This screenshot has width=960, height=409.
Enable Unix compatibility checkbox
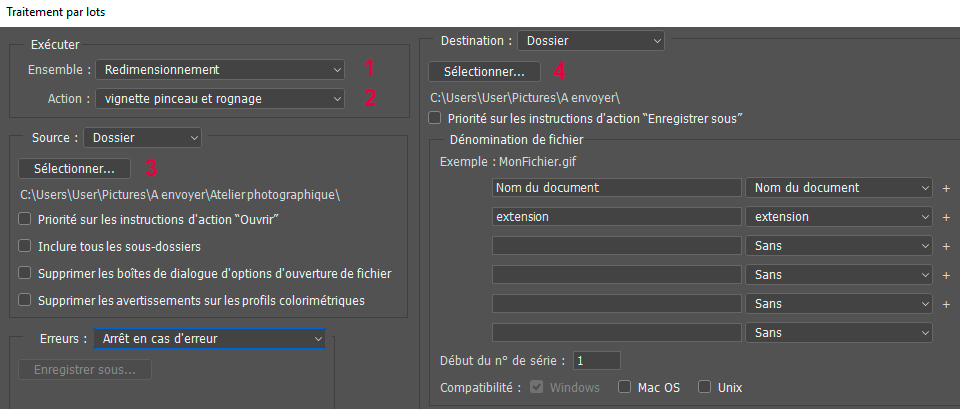click(705, 387)
